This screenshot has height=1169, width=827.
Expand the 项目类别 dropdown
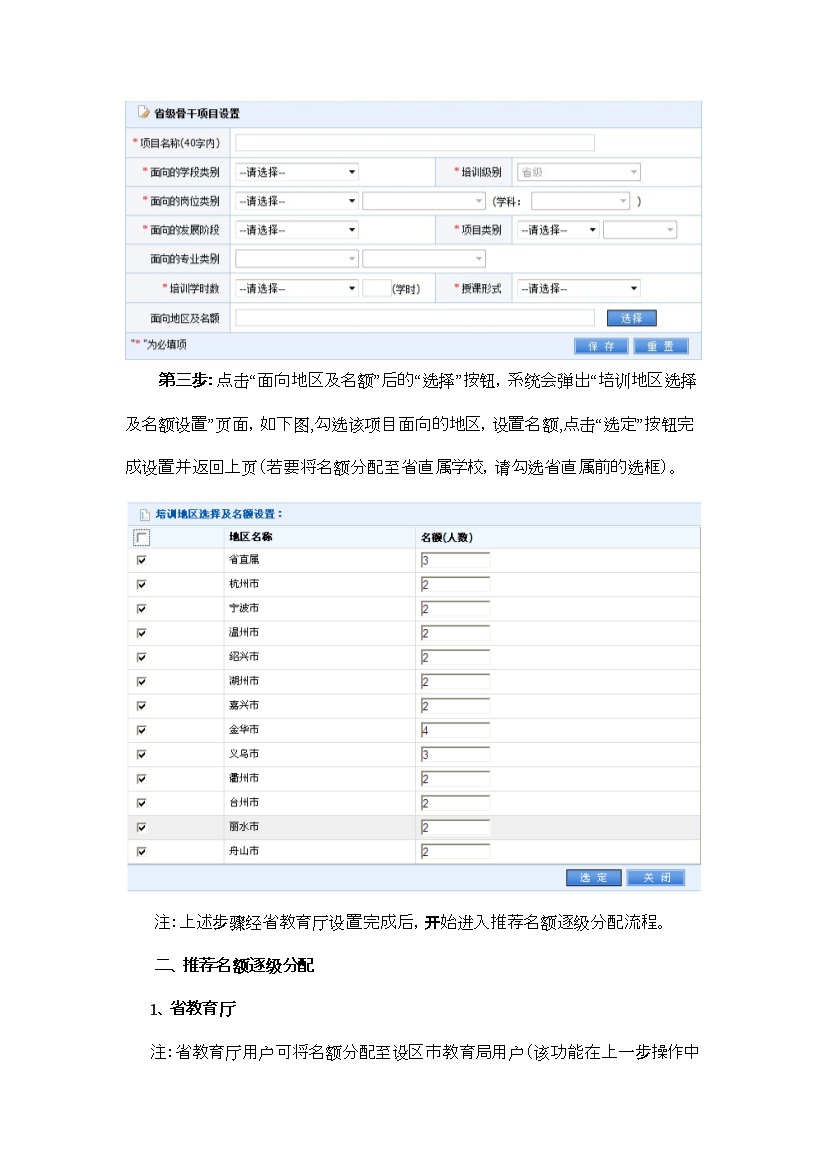click(557, 230)
